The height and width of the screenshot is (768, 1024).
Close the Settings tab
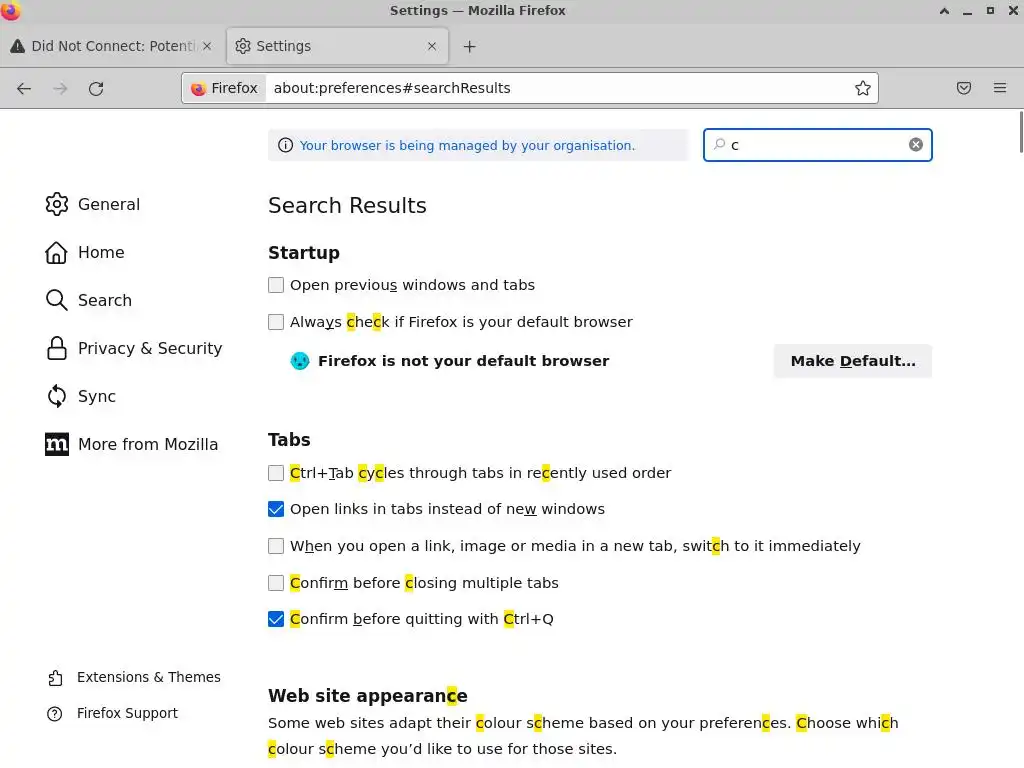[432, 46]
